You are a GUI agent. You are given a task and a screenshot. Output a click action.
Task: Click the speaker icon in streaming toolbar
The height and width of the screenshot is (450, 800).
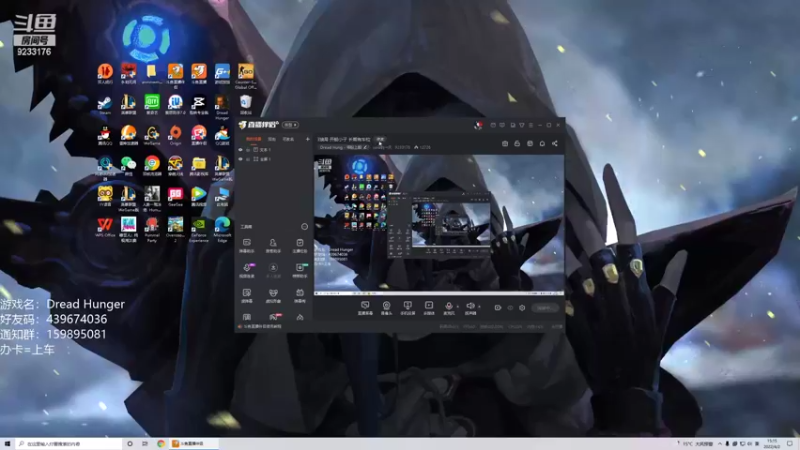tap(470, 307)
